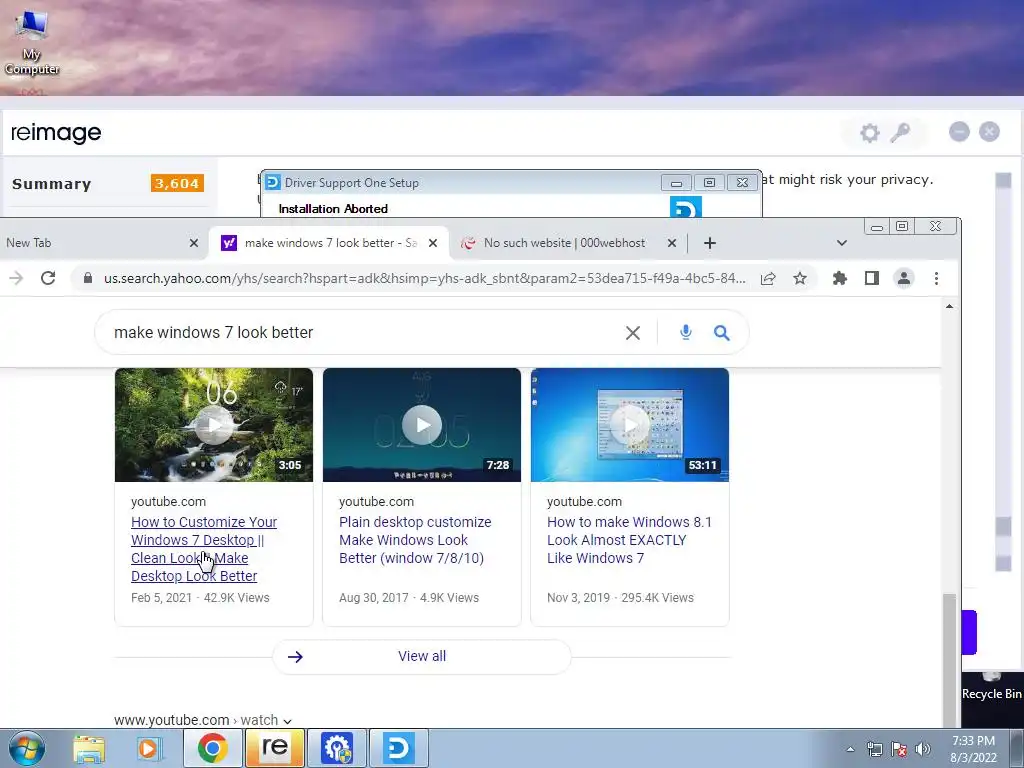Reload the Yahoo search page
The height and width of the screenshot is (768, 1024).
pyautogui.click(x=48, y=278)
